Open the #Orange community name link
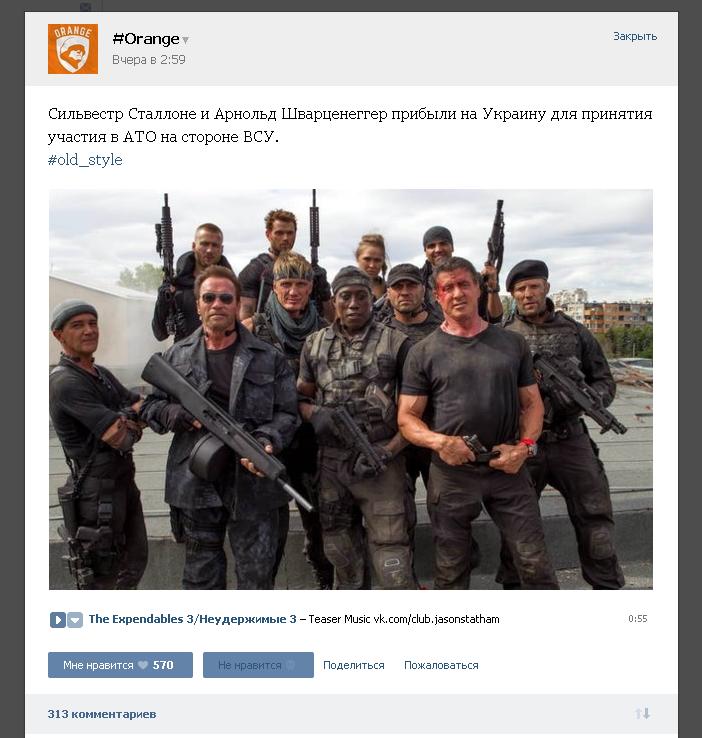This screenshot has width=702, height=738. tap(146, 39)
